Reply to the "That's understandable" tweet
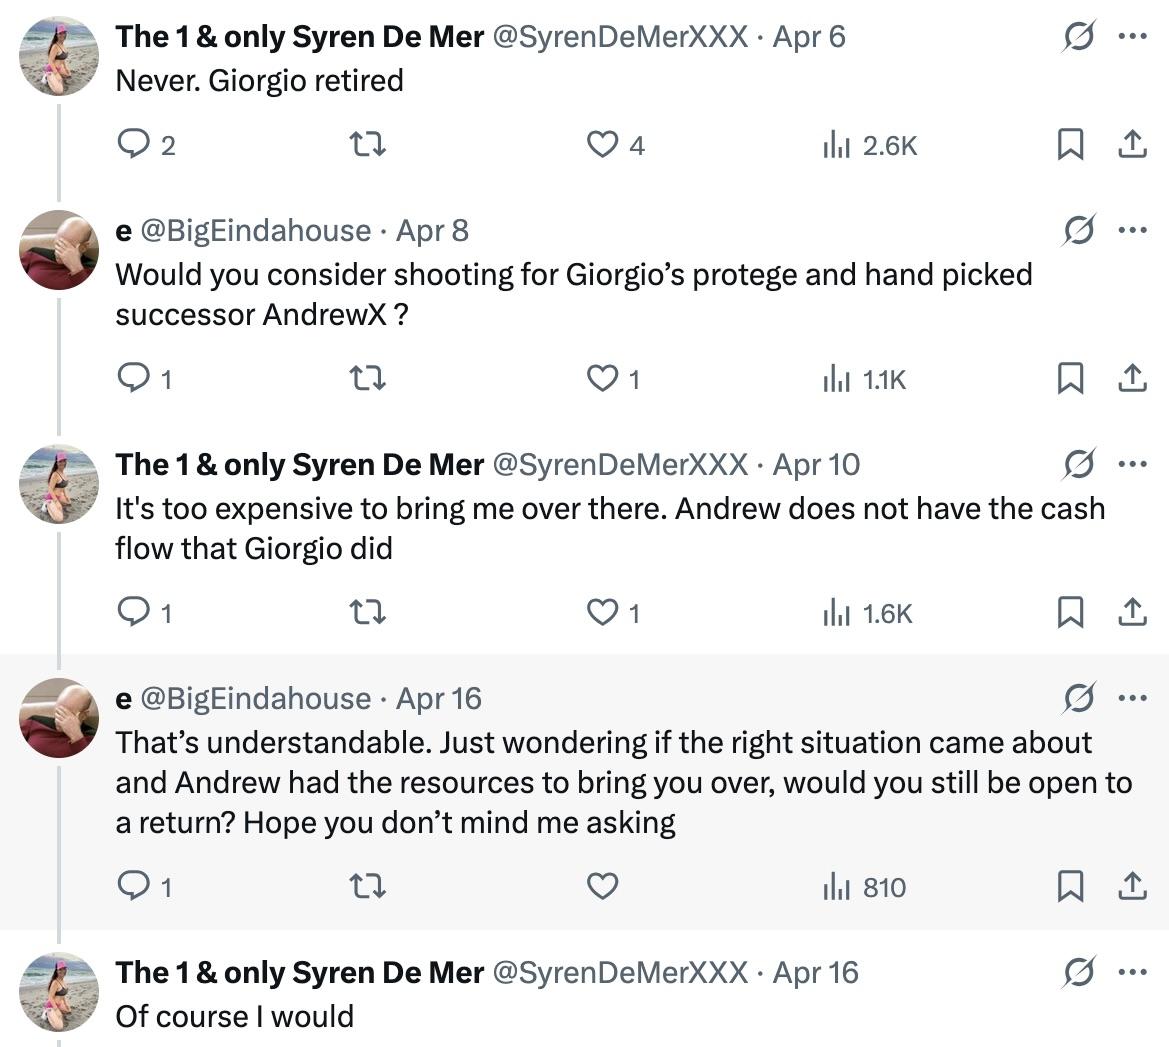Image resolution: width=1169 pixels, height=1047 pixels. (133, 887)
